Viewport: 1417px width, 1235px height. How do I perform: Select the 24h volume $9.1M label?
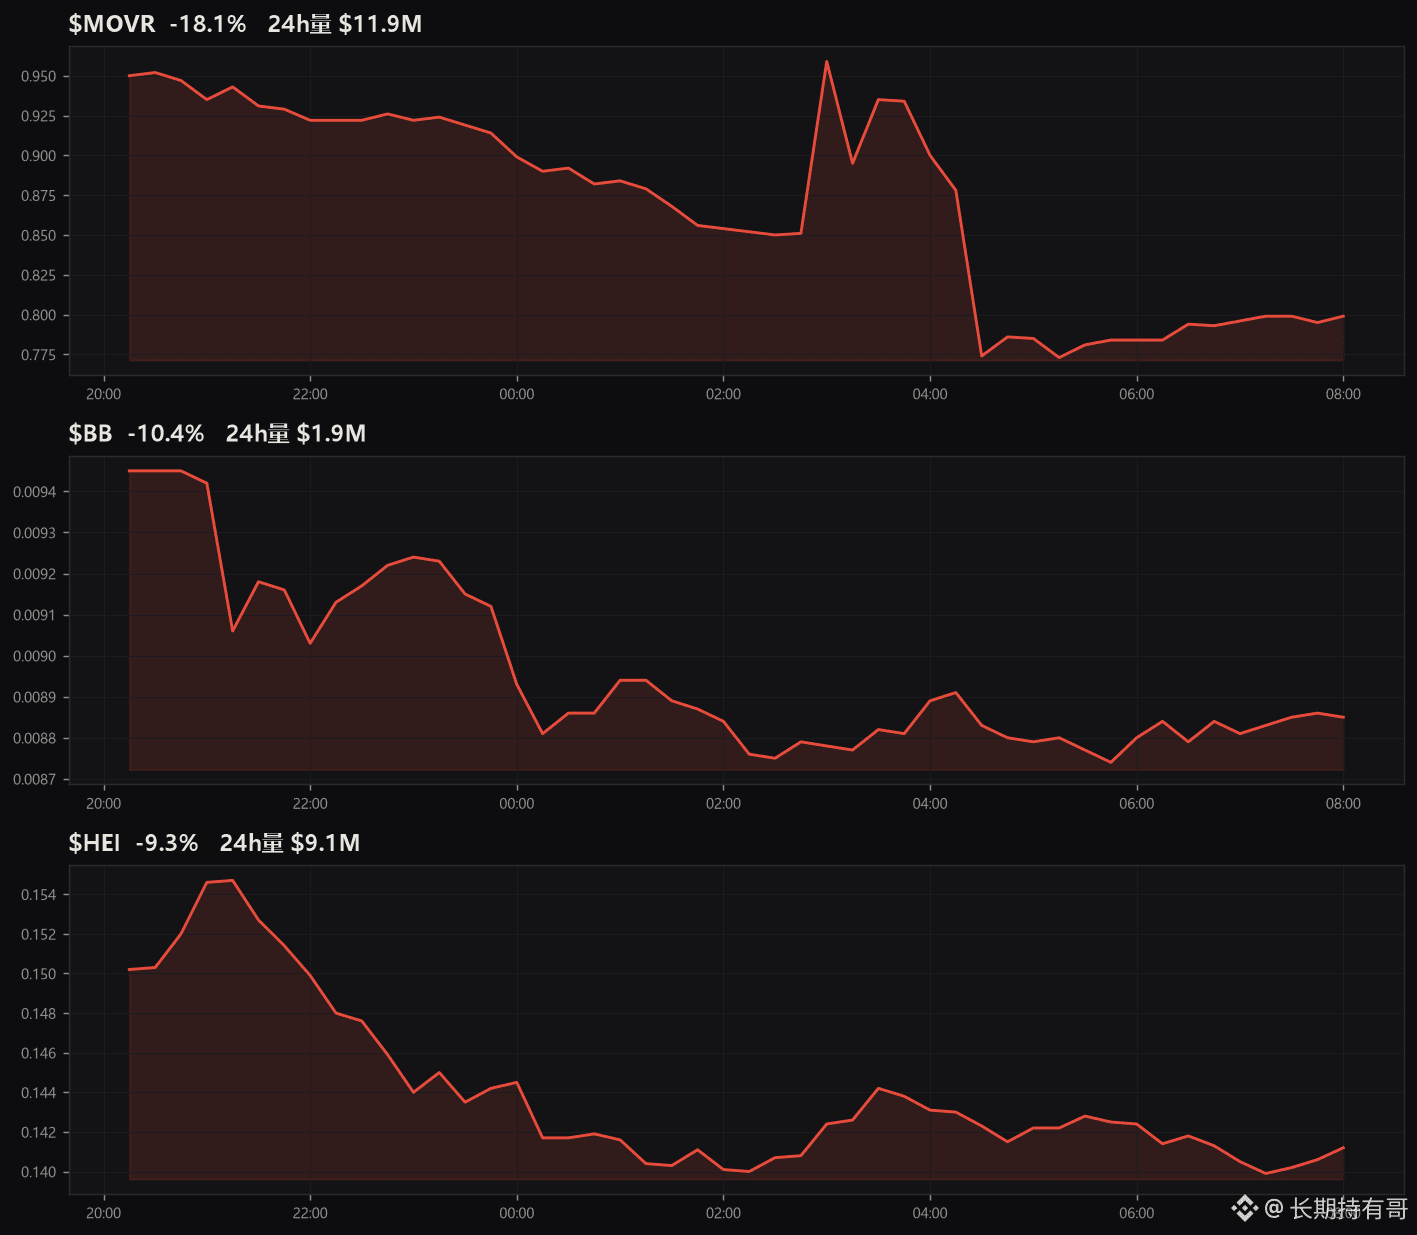[290, 843]
